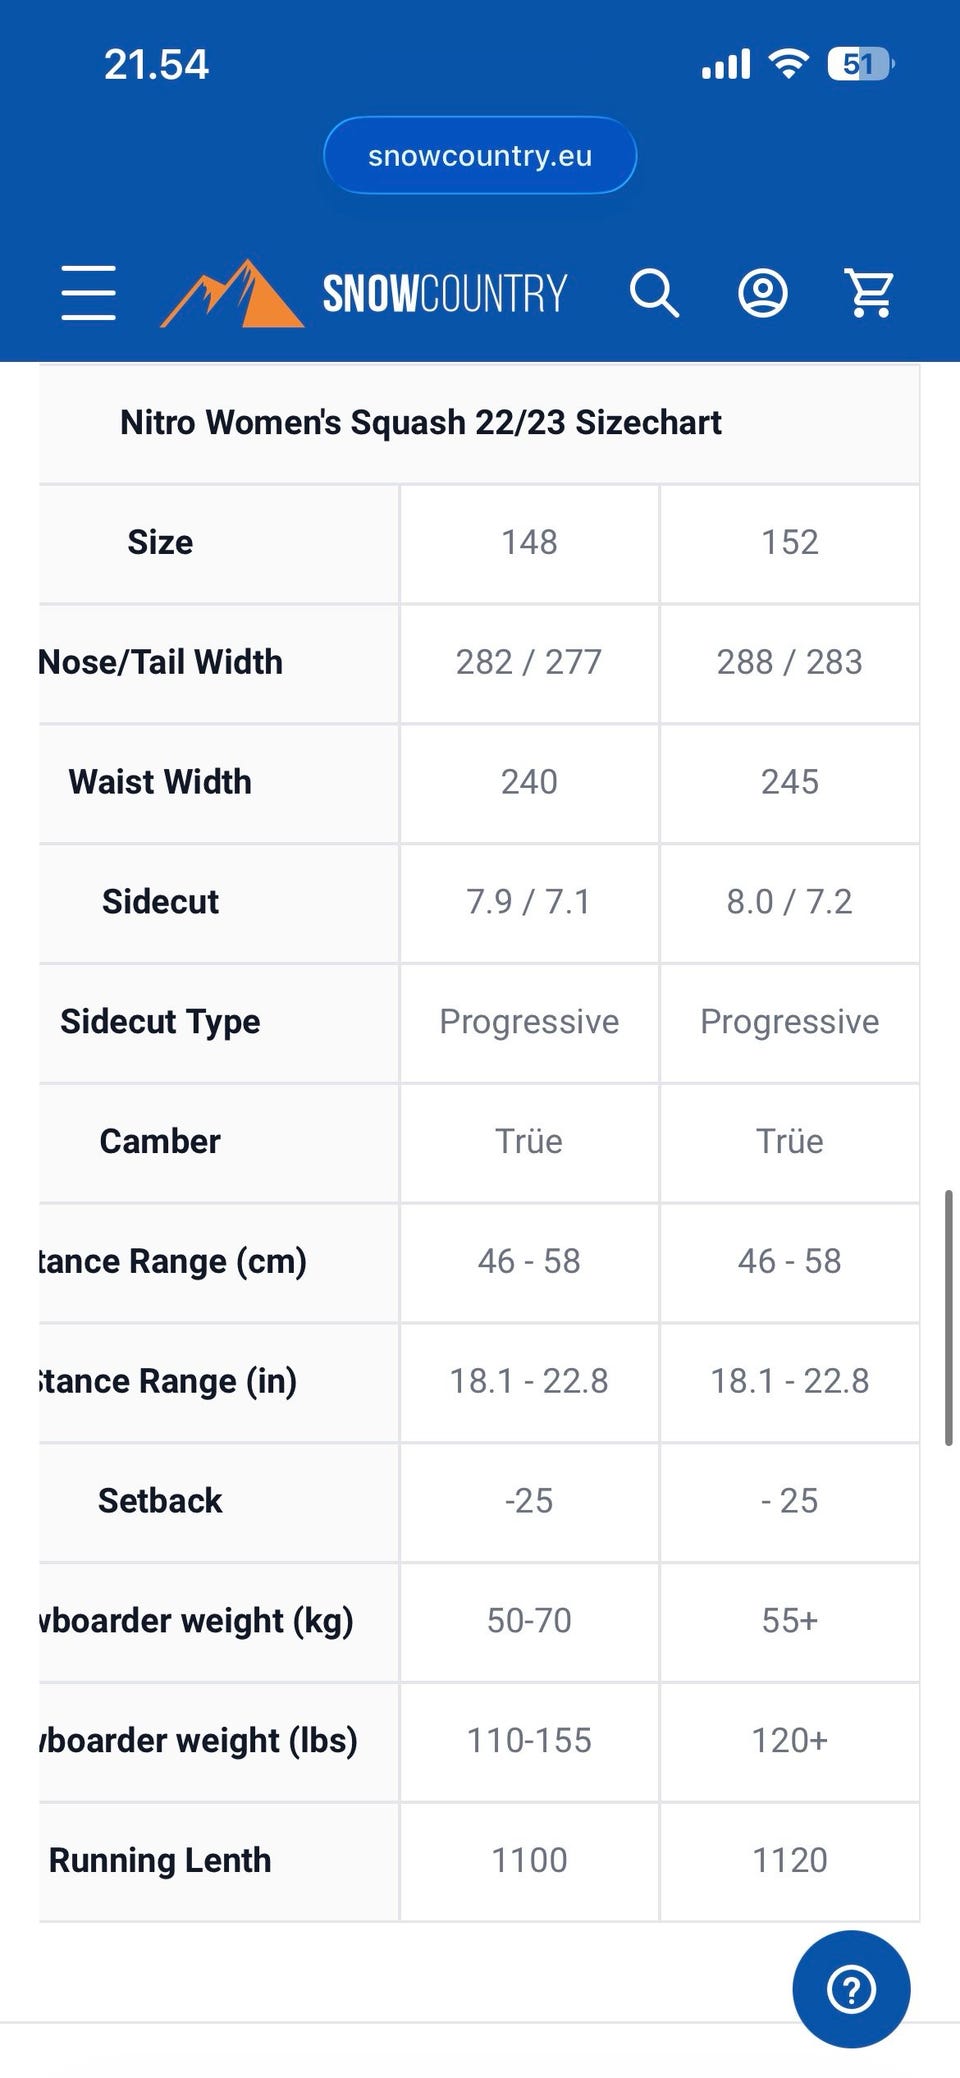
Task: Tap the battery level indicator
Action: tap(859, 65)
